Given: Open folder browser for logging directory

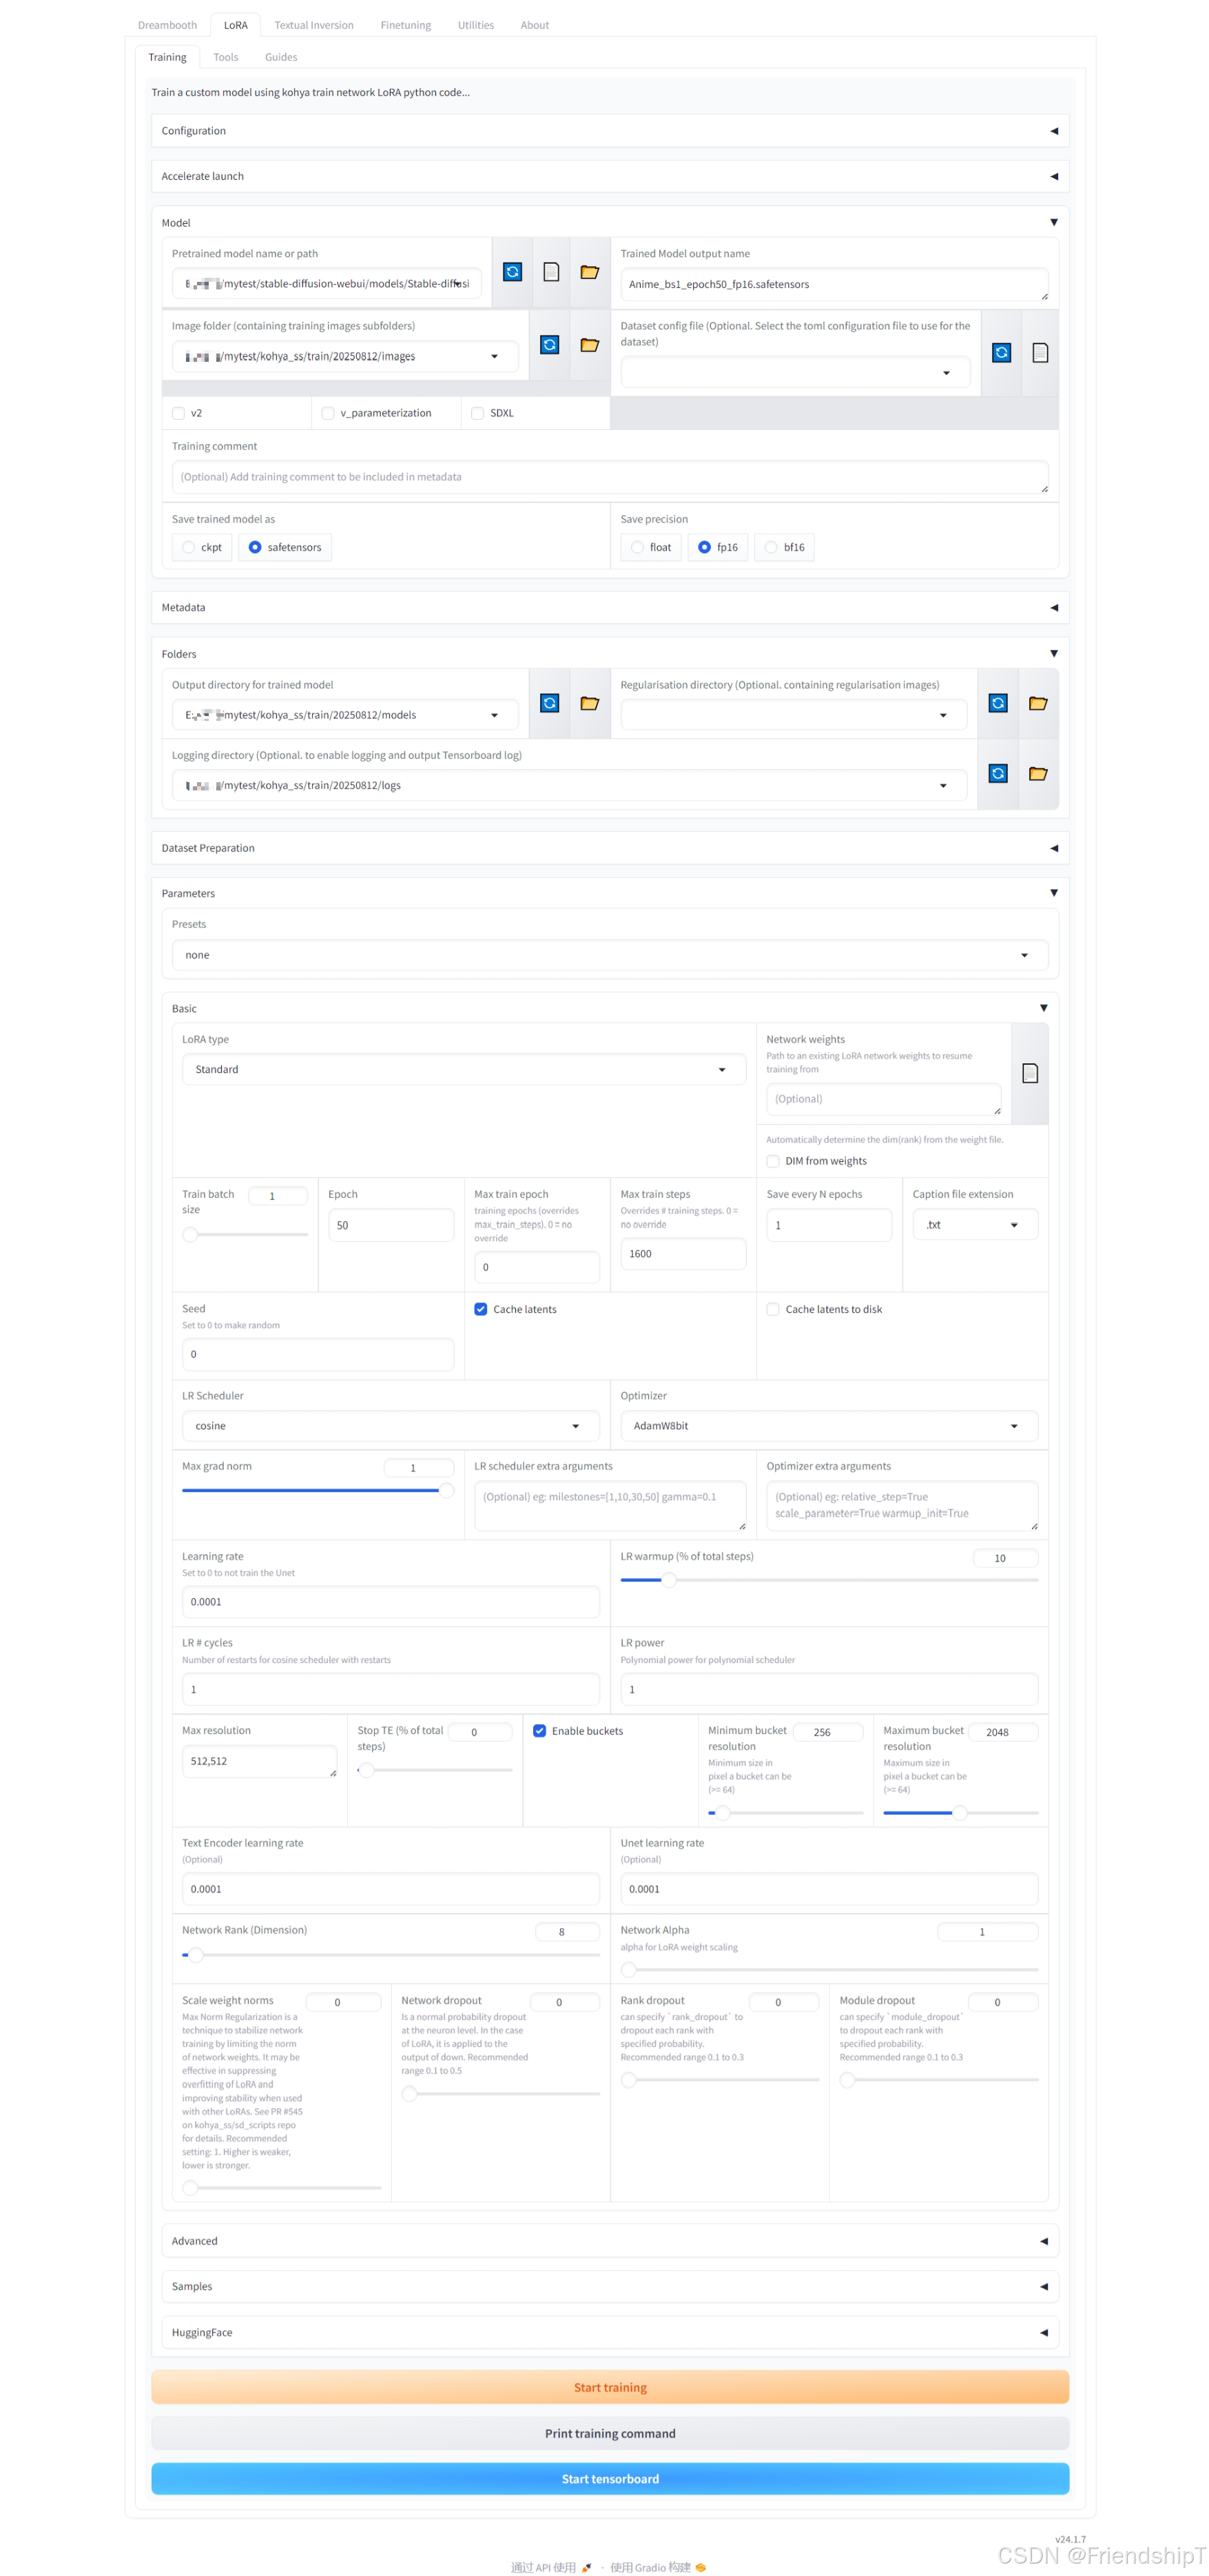Looking at the screenshot, I should point(1038,773).
